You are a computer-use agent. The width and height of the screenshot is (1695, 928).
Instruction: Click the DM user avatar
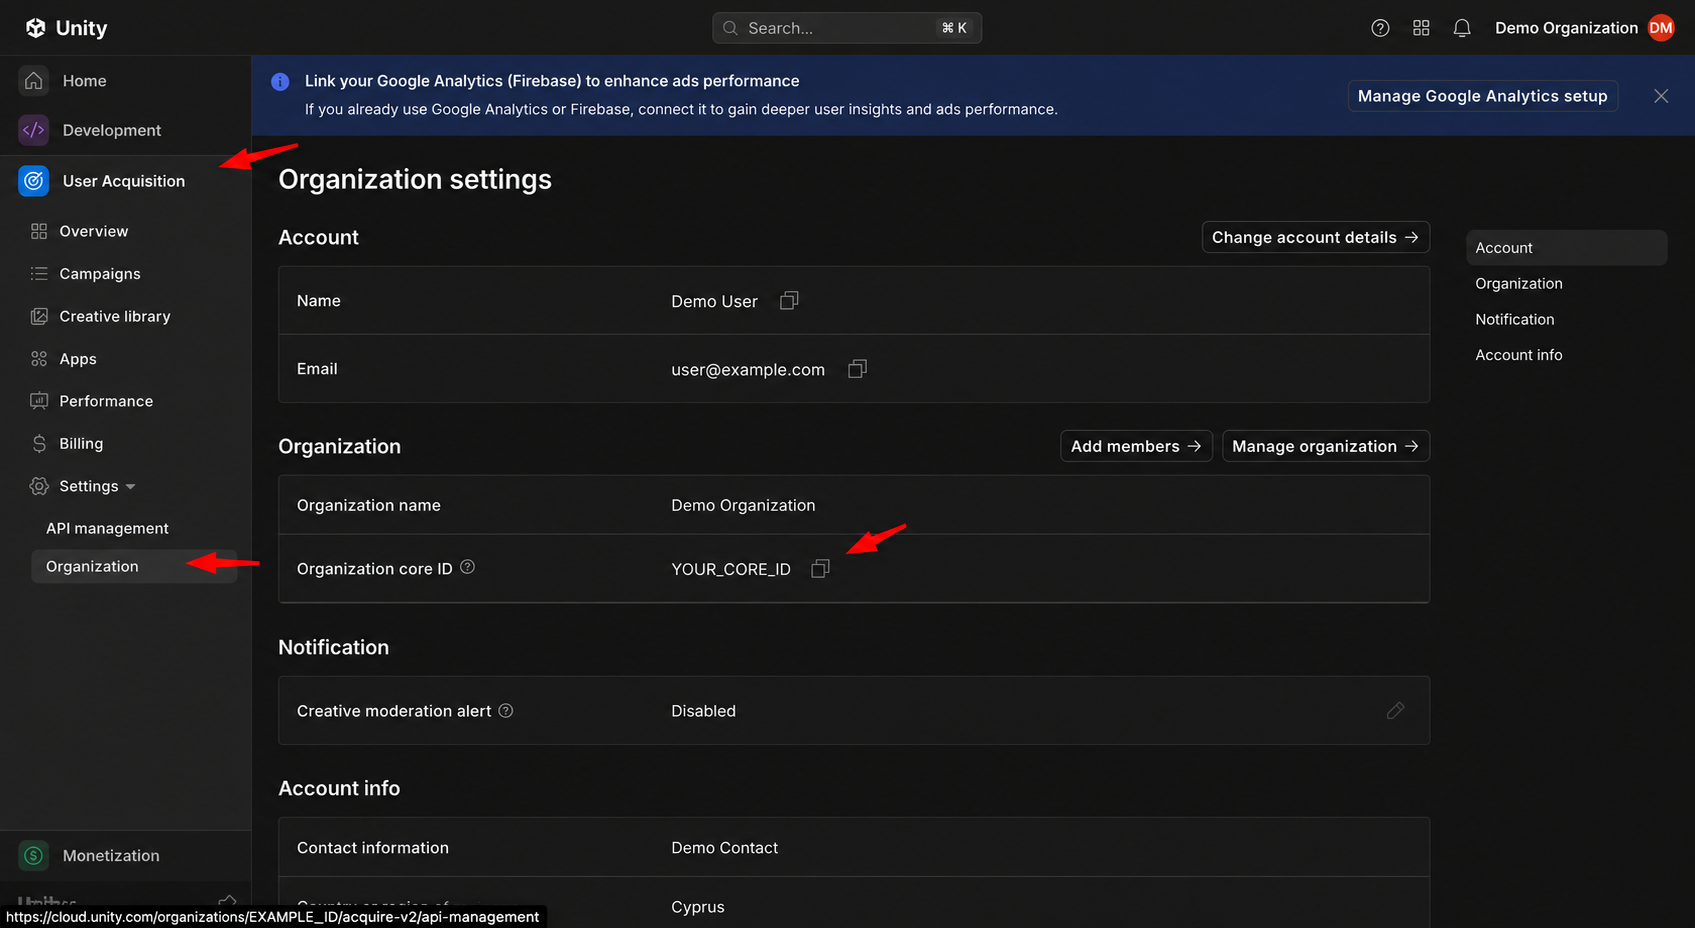[1661, 28]
